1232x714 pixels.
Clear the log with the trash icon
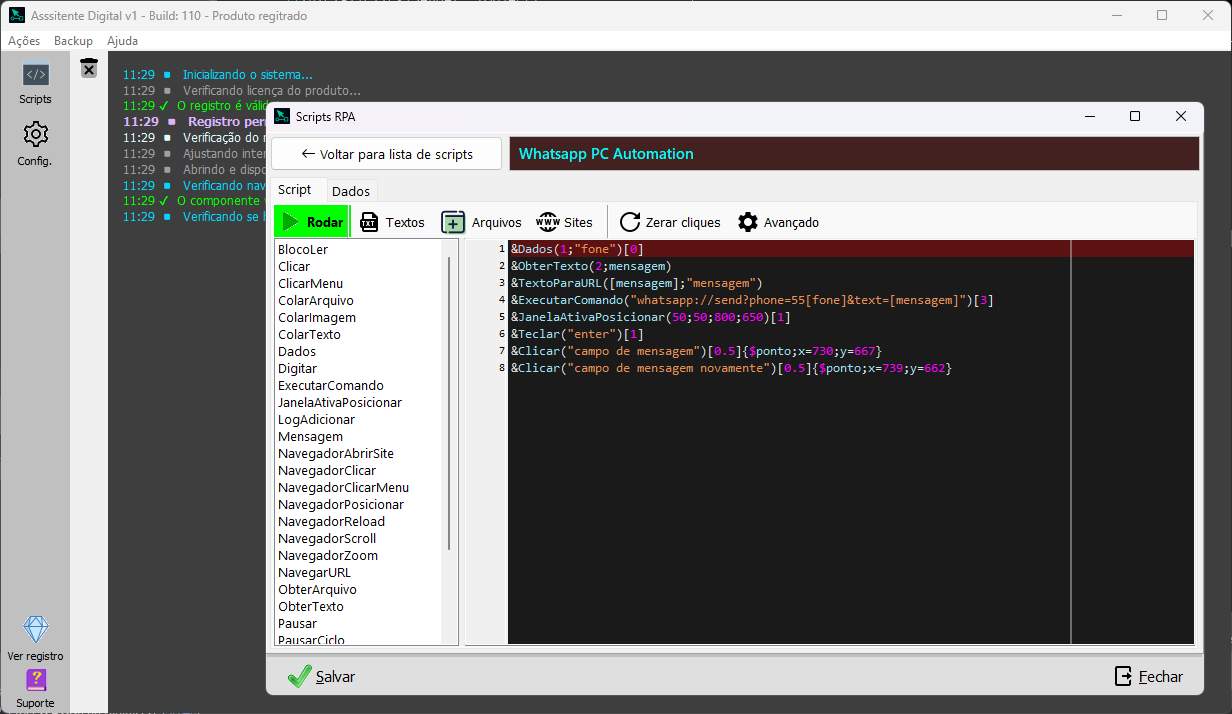click(89, 67)
